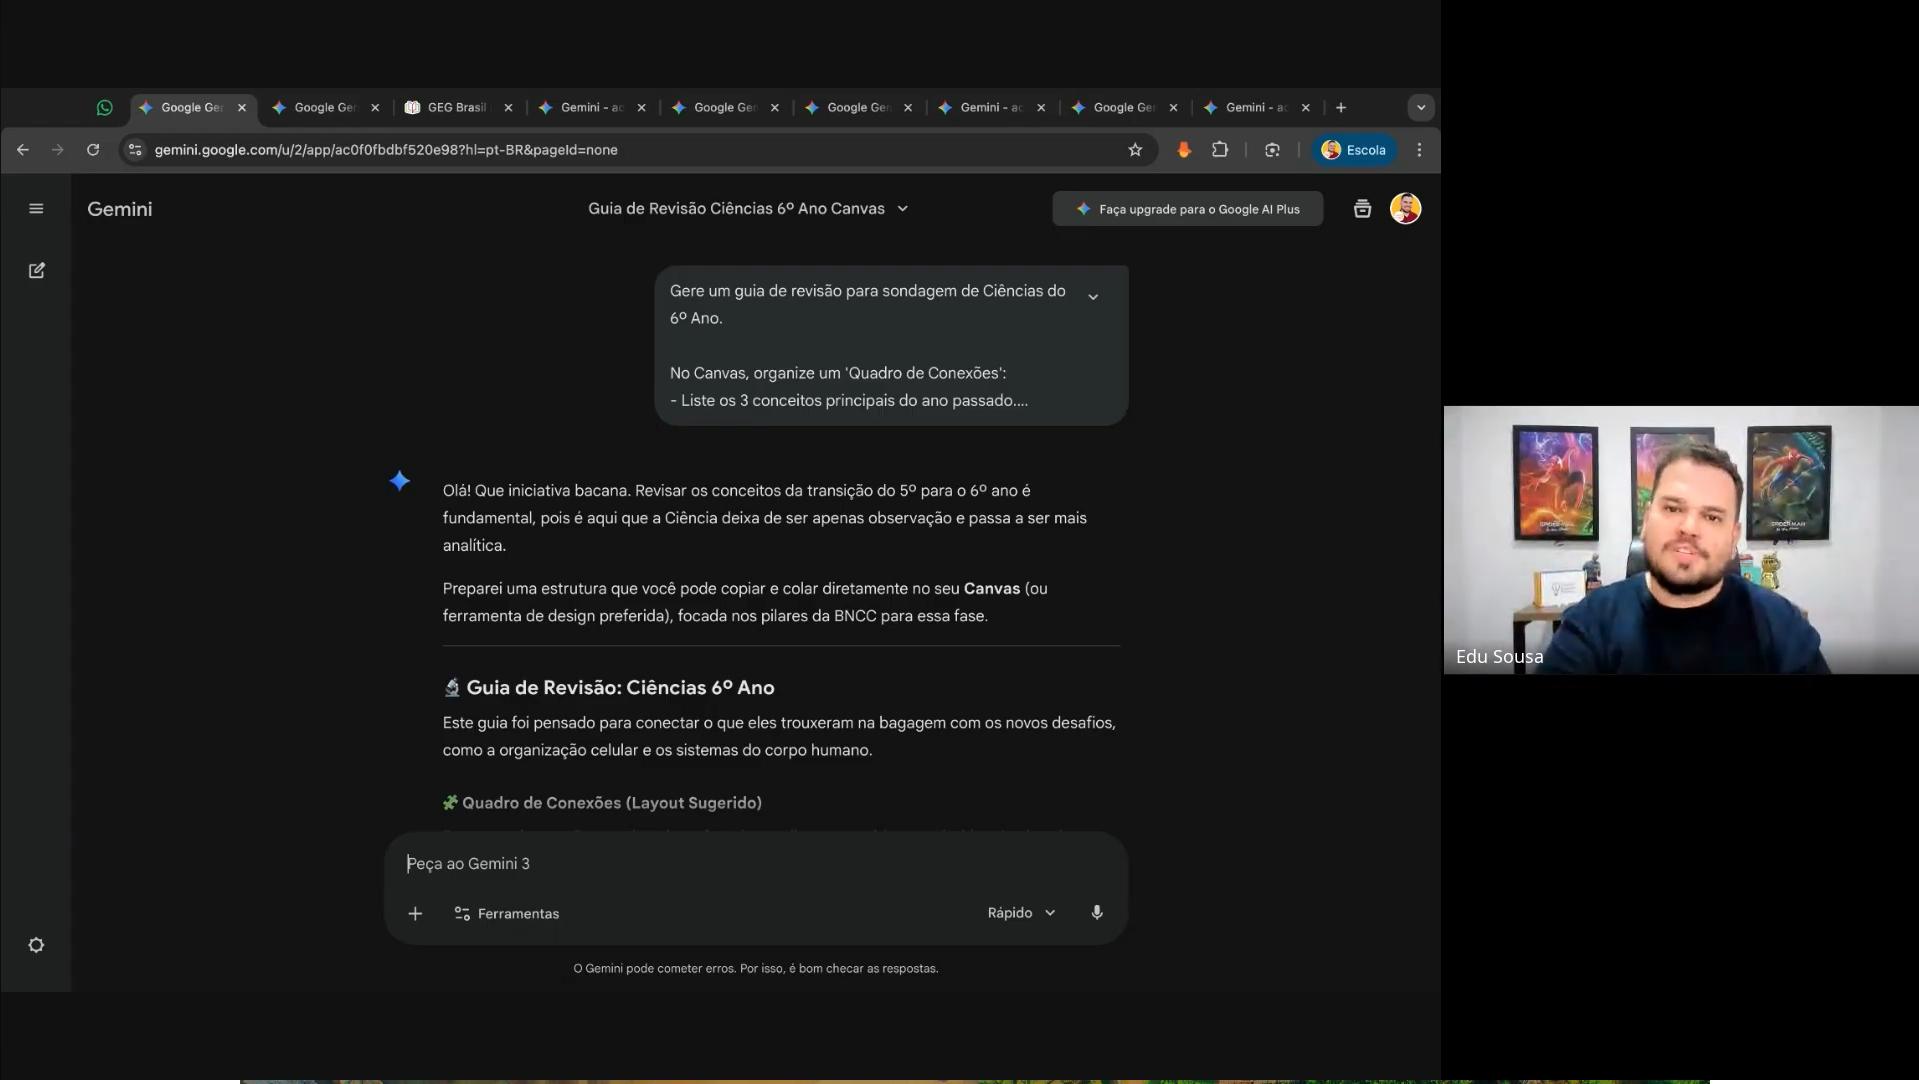Open the stacked cards icon beside avatar

pyautogui.click(x=1362, y=209)
